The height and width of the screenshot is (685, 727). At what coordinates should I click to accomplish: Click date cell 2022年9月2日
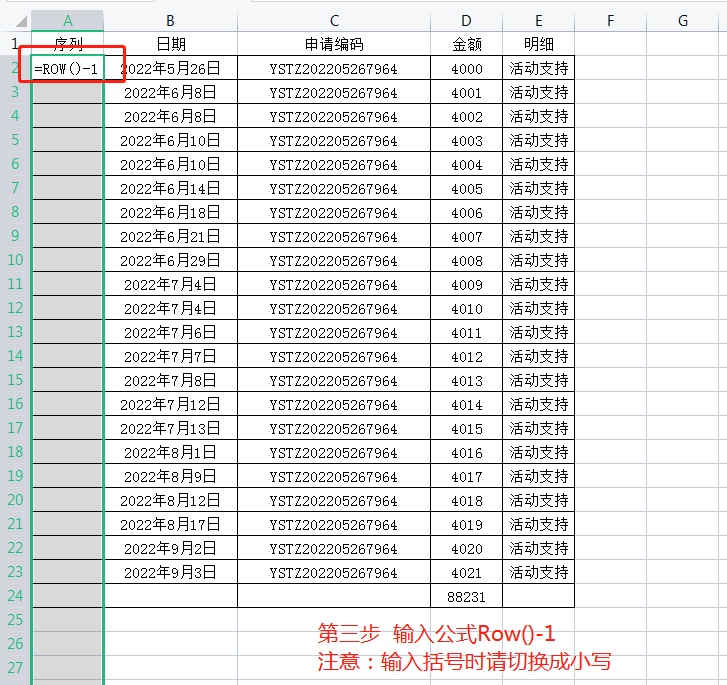171,548
